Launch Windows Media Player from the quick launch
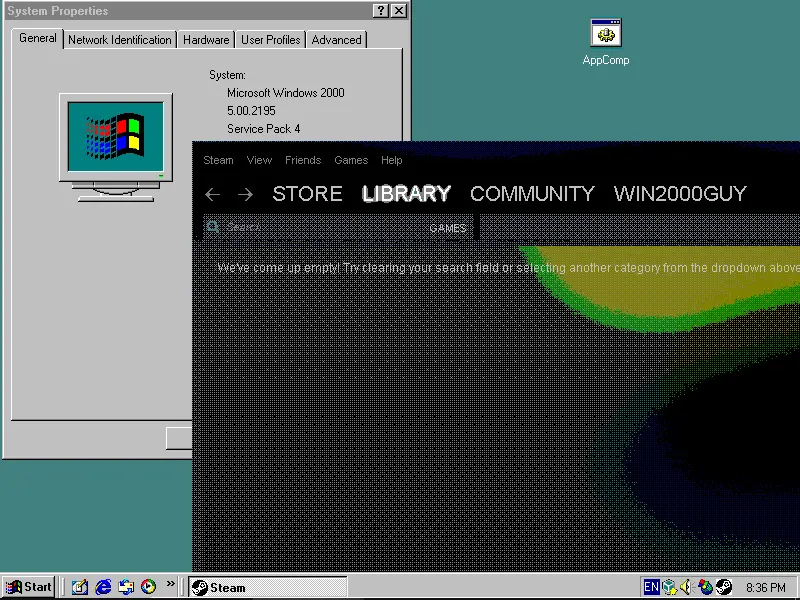The width and height of the screenshot is (800, 600). coord(148,587)
